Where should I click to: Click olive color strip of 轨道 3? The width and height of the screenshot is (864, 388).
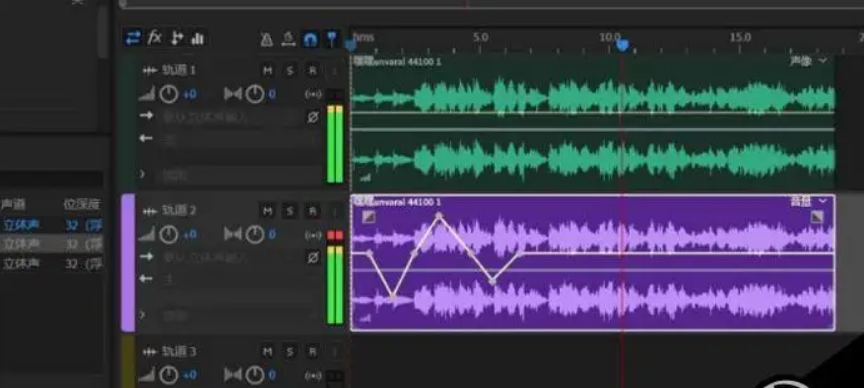tap(128, 361)
